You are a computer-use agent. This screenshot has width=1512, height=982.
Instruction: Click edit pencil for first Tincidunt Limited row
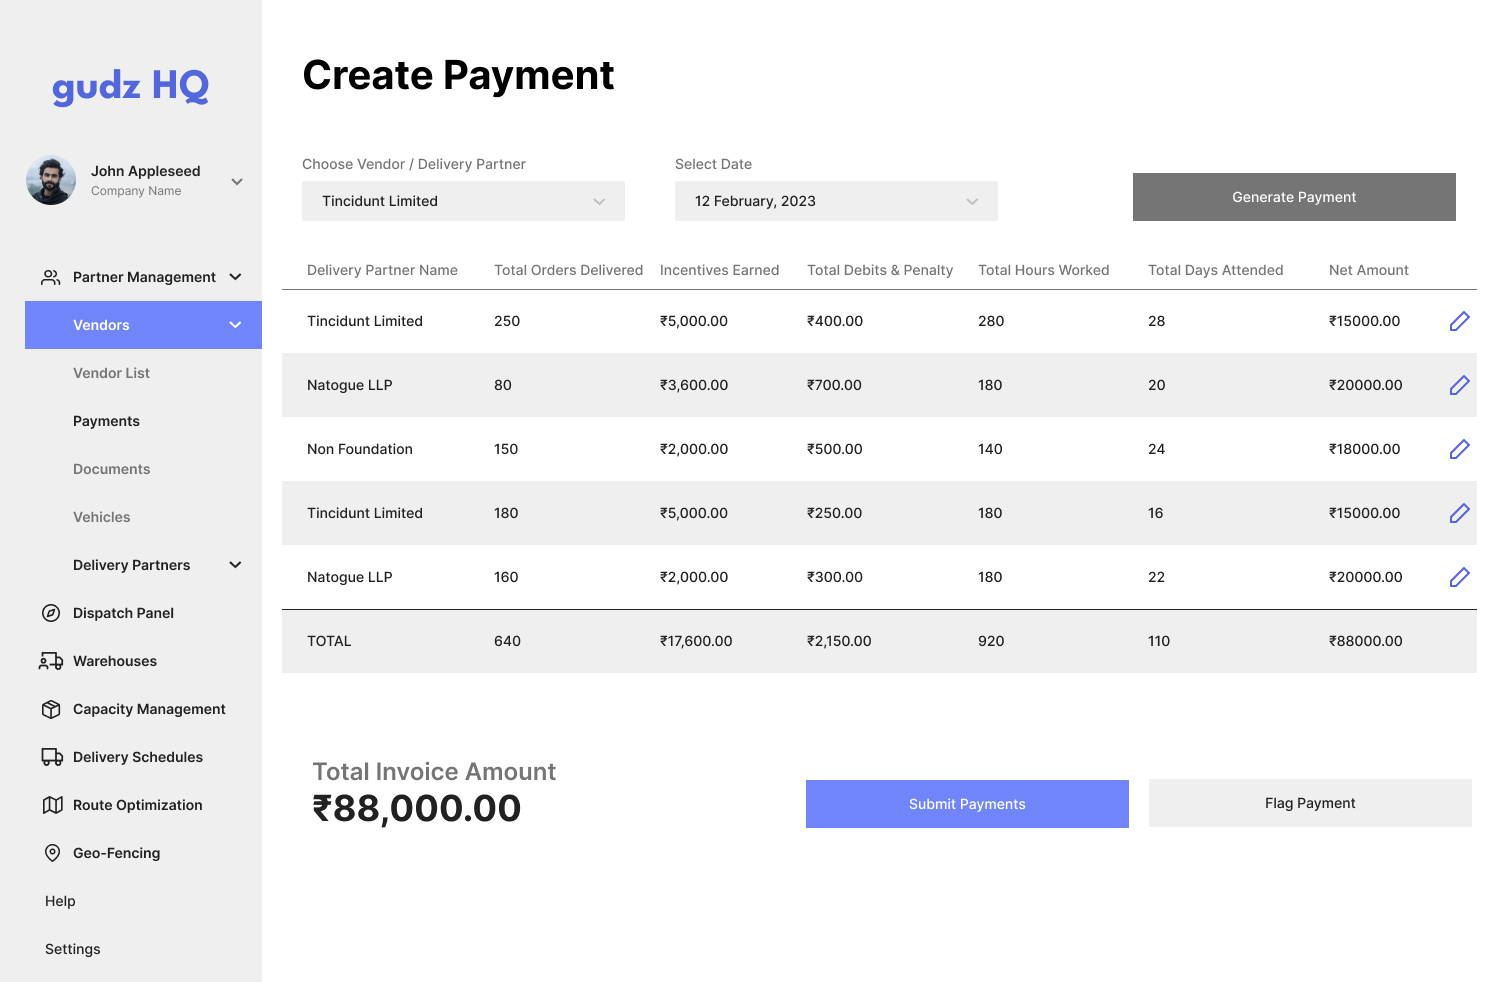pos(1459,321)
